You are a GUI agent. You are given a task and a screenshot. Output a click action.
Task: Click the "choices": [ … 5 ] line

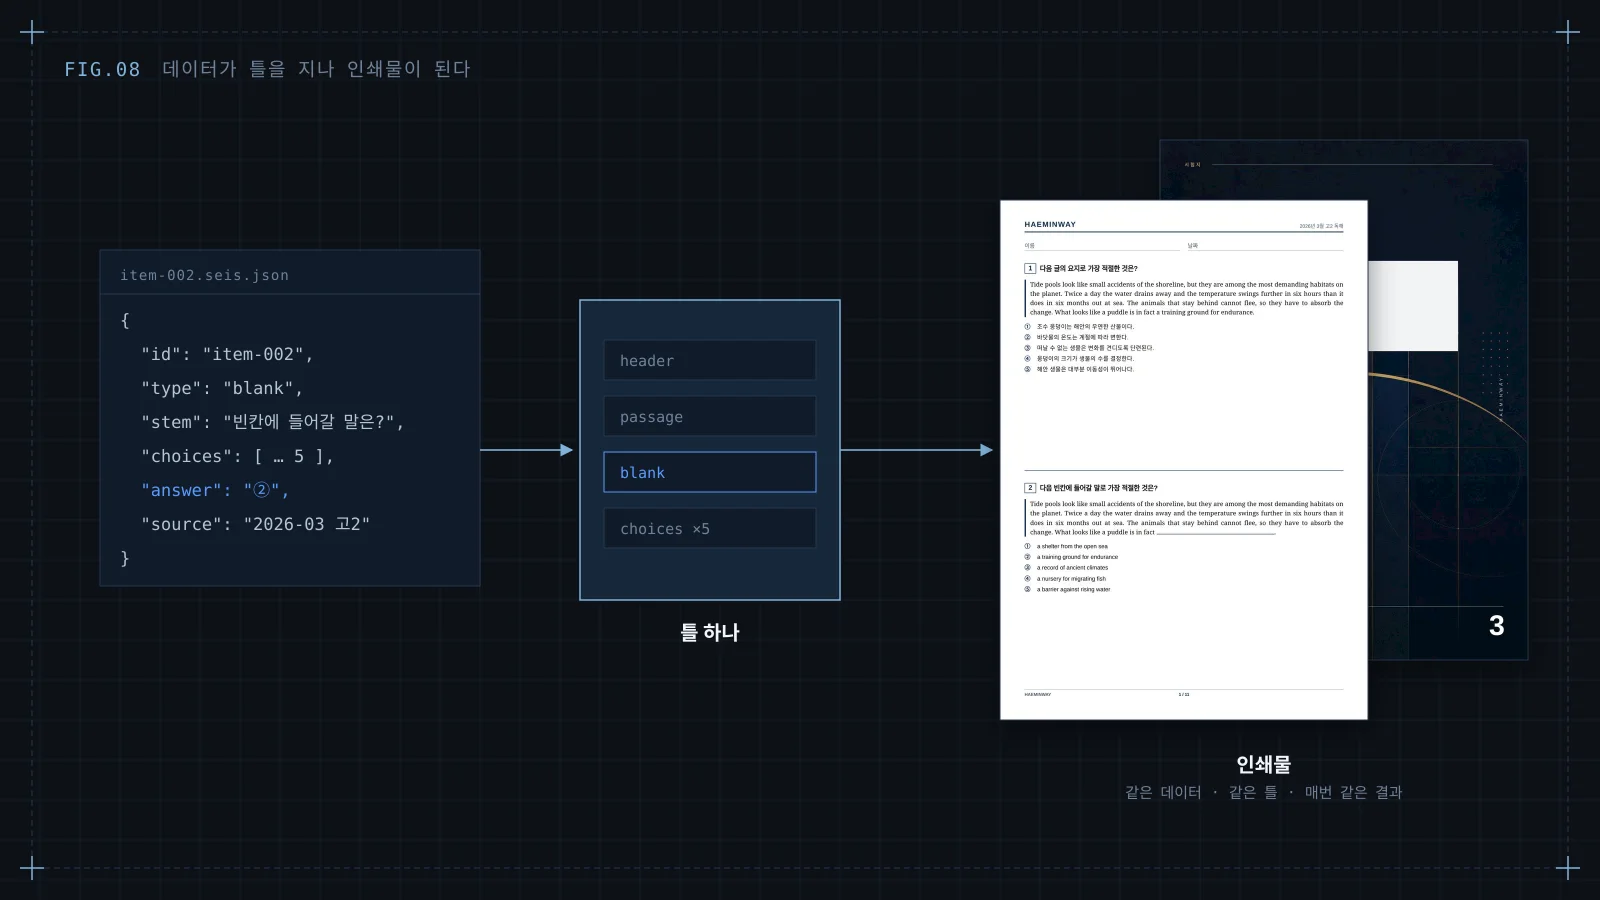[237, 456]
